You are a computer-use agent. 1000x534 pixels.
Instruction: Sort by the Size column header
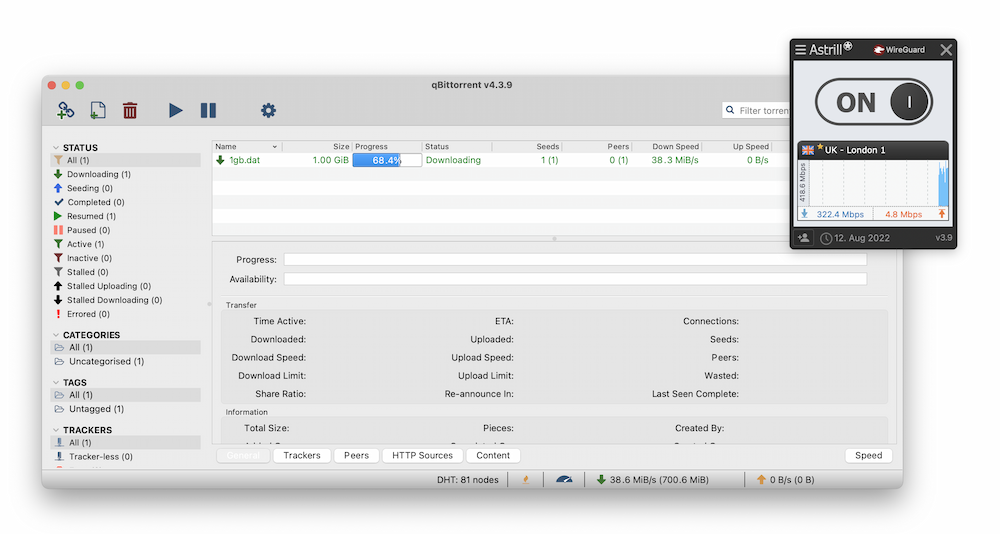317,147
